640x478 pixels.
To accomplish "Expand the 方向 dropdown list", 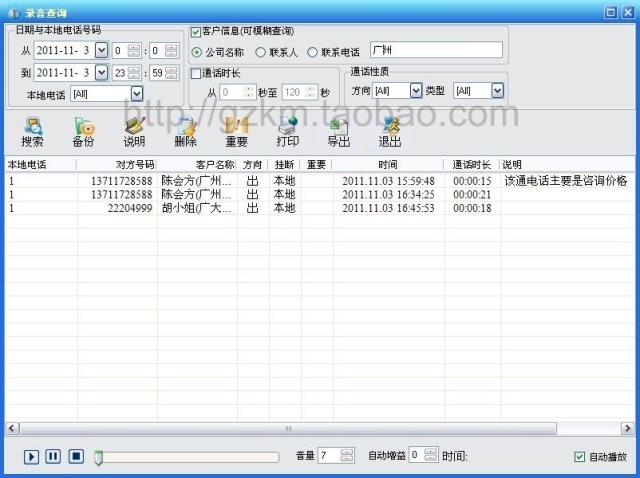I will point(416,91).
